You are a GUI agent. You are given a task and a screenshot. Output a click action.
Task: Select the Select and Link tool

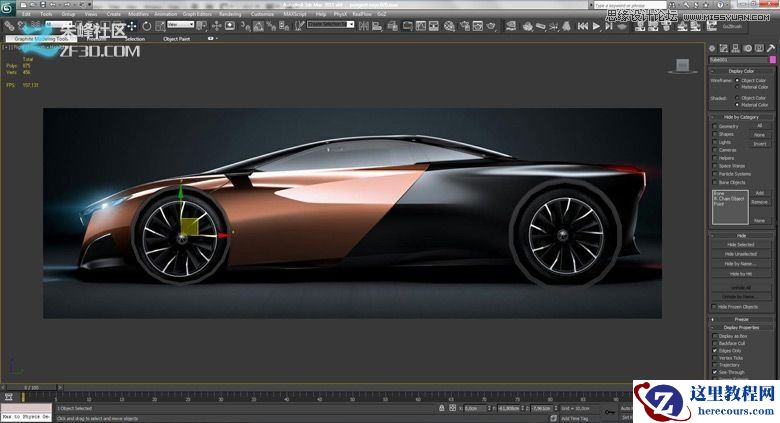coord(8,26)
